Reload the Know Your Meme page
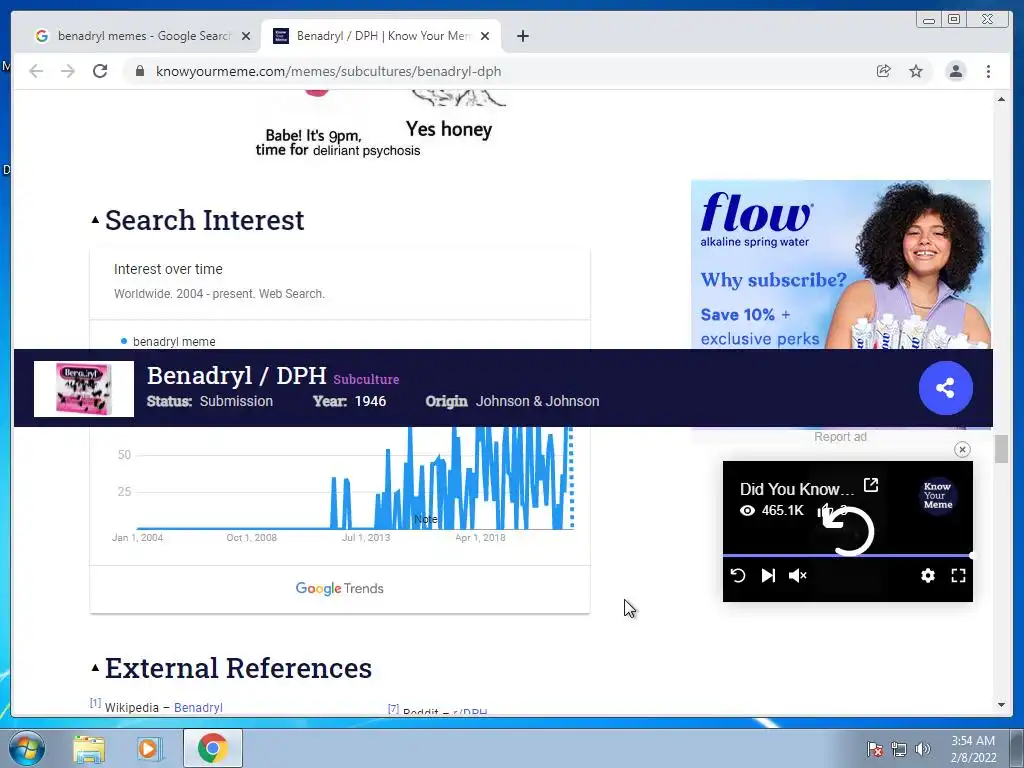 tap(100, 71)
